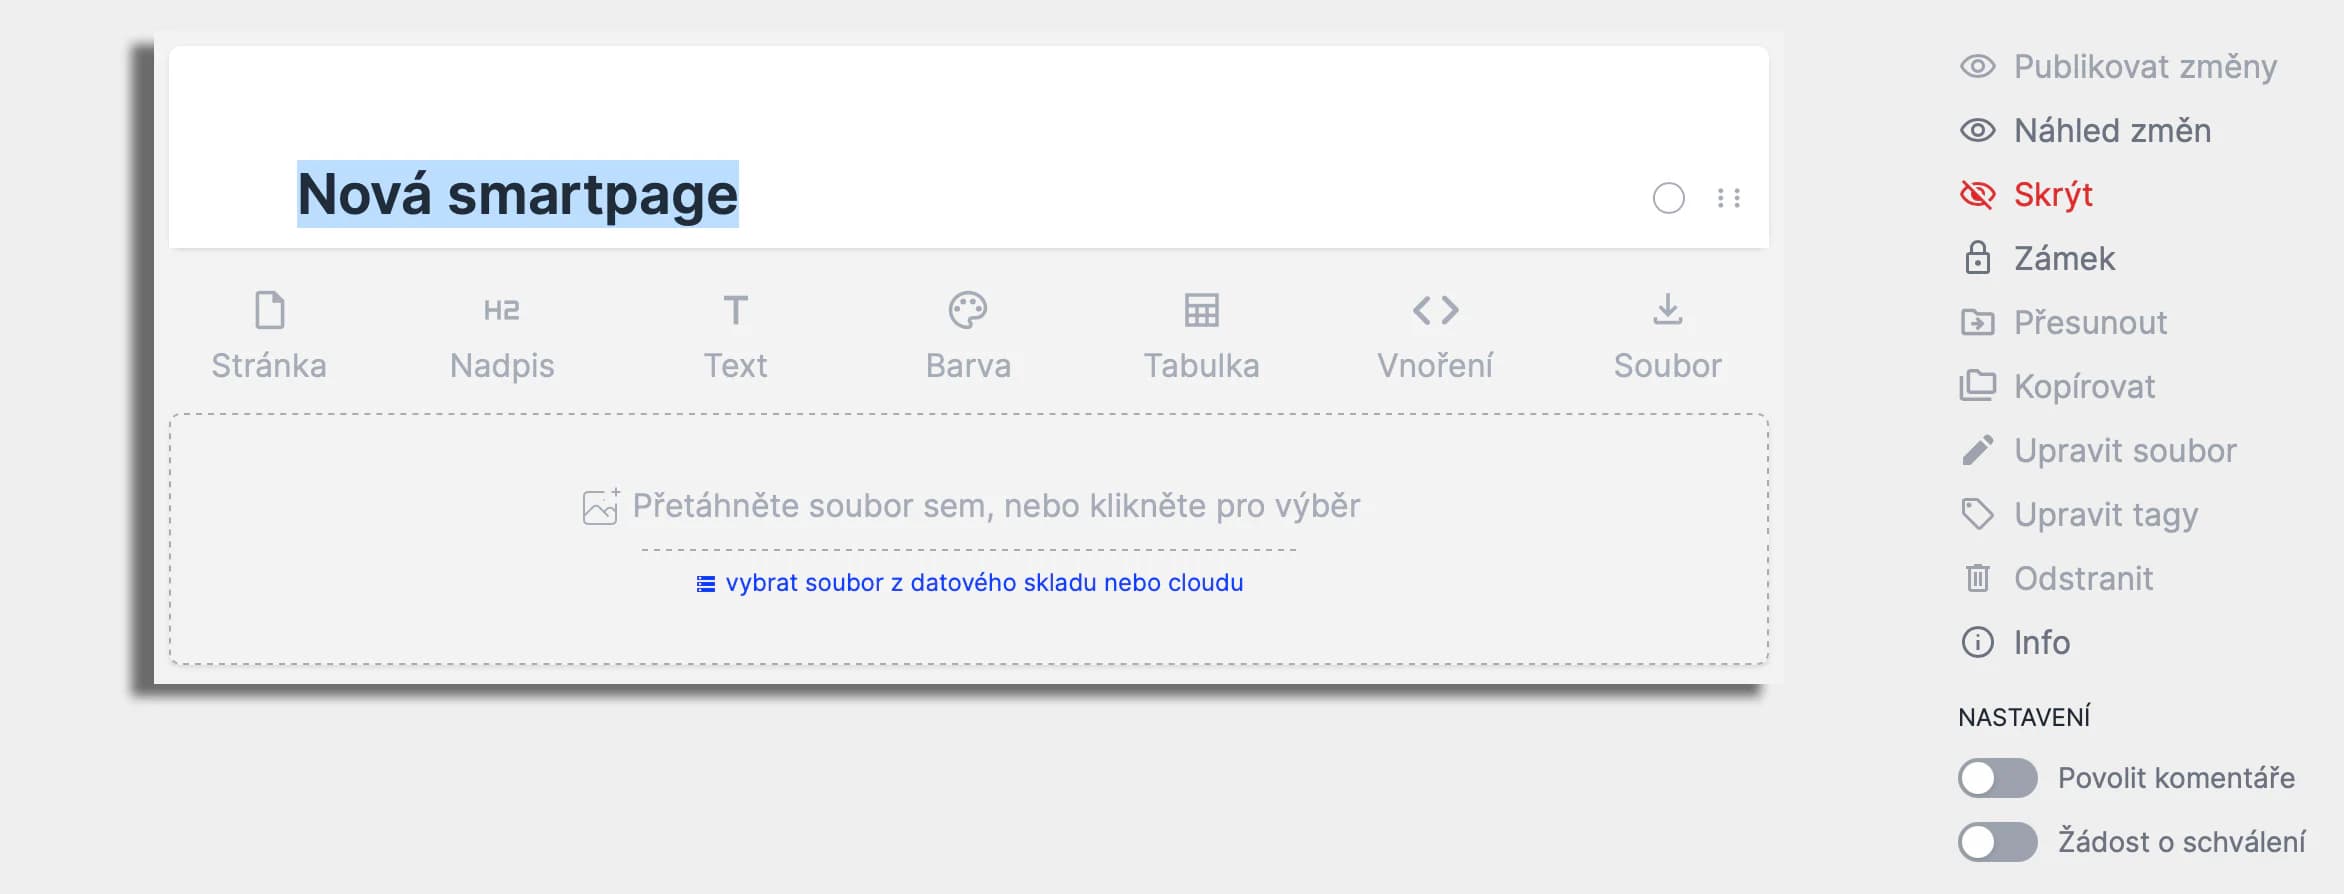Click Skrýt to hide the page
2344x894 pixels.
(2052, 194)
